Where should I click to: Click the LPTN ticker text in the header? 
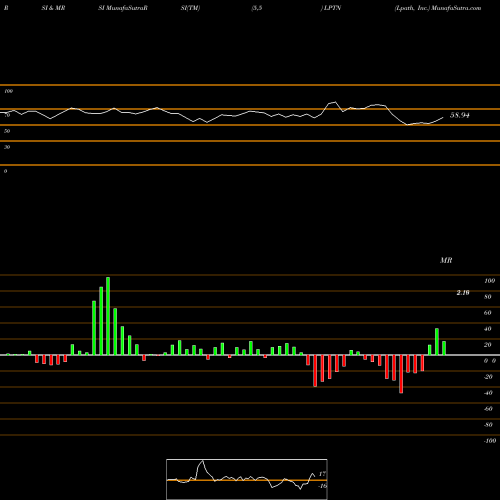(x=332, y=8)
